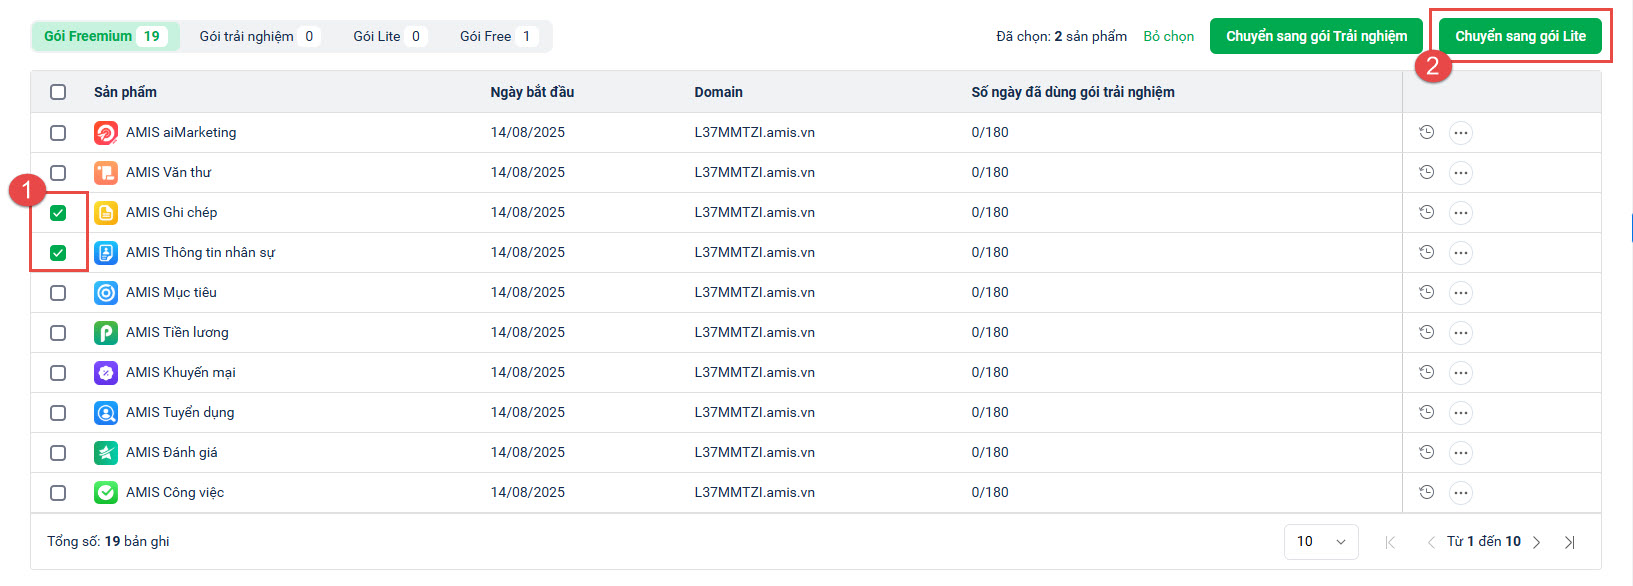Click the AMIS Tuyển dụng product icon
The width and height of the screenshot is (1633, 586).
106,413
